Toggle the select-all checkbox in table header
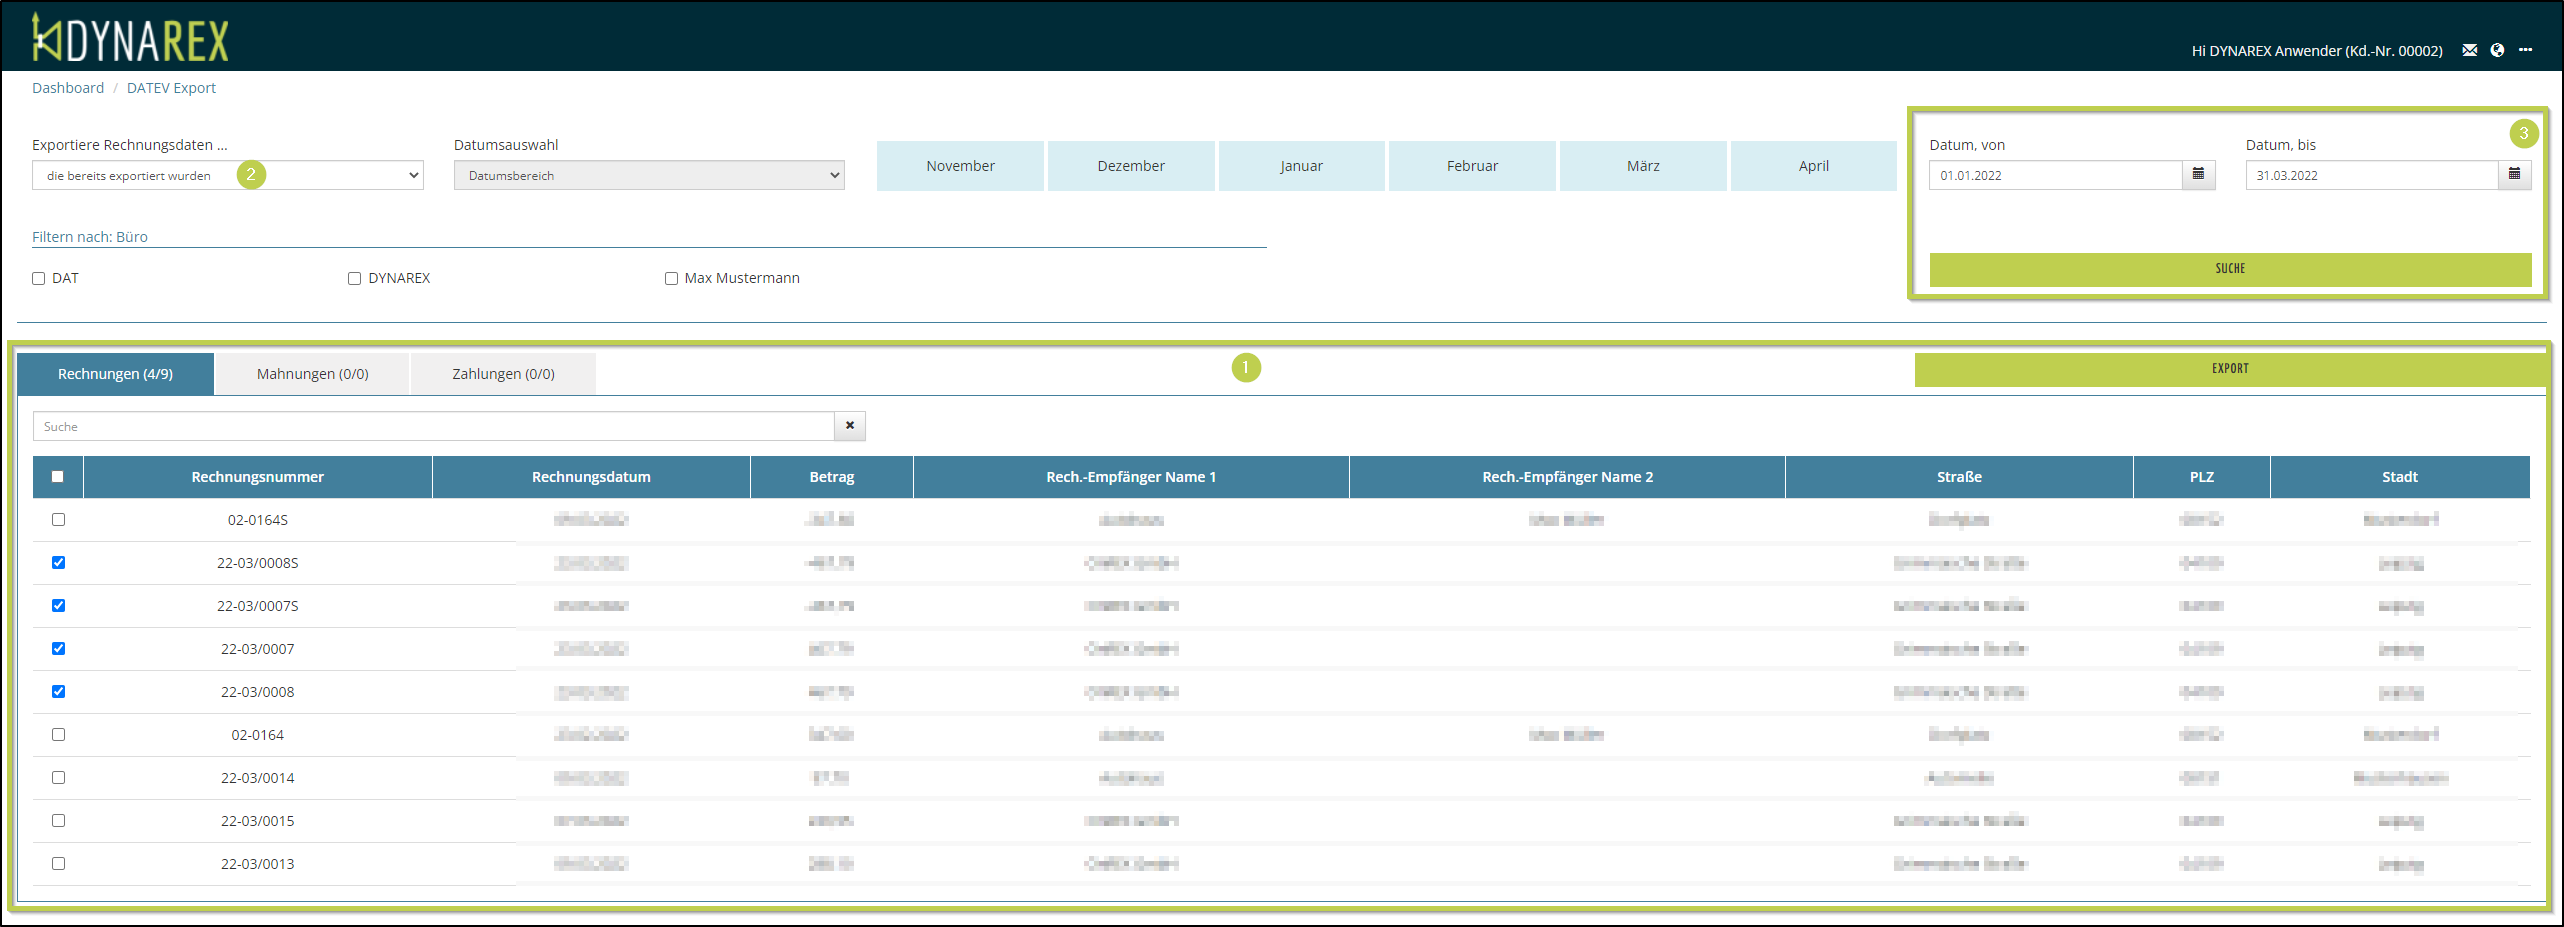 pos(58,477)
